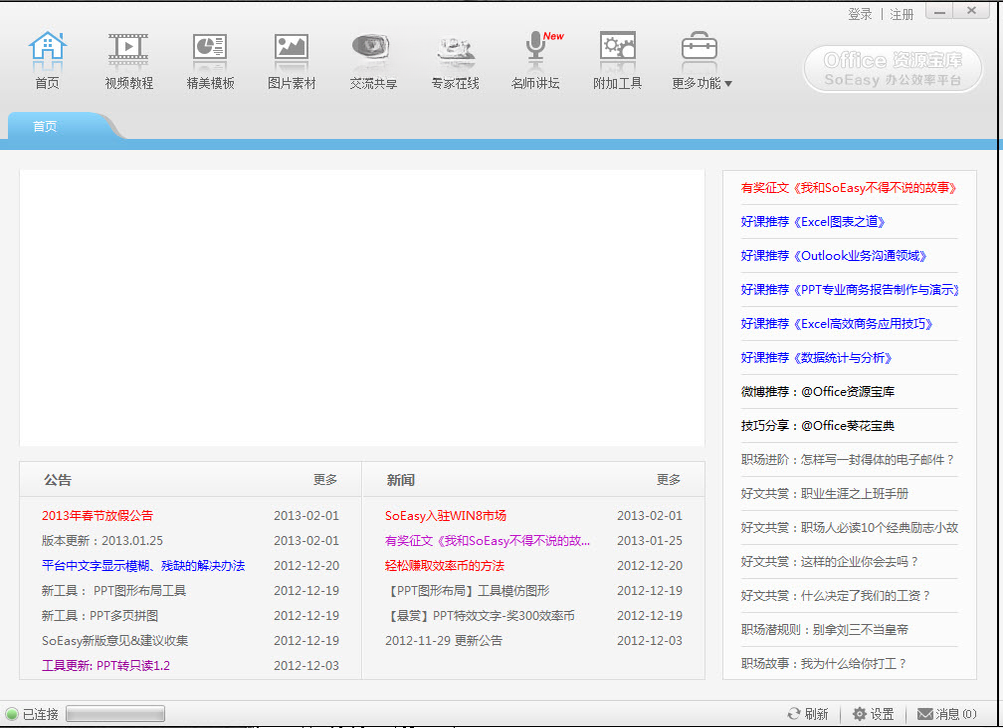Open 好文共赏：职业生涯之上班手册

[x=825, y=493]
